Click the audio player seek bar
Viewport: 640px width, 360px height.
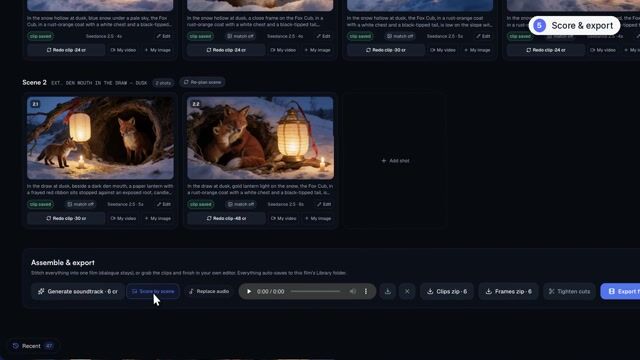316,291
